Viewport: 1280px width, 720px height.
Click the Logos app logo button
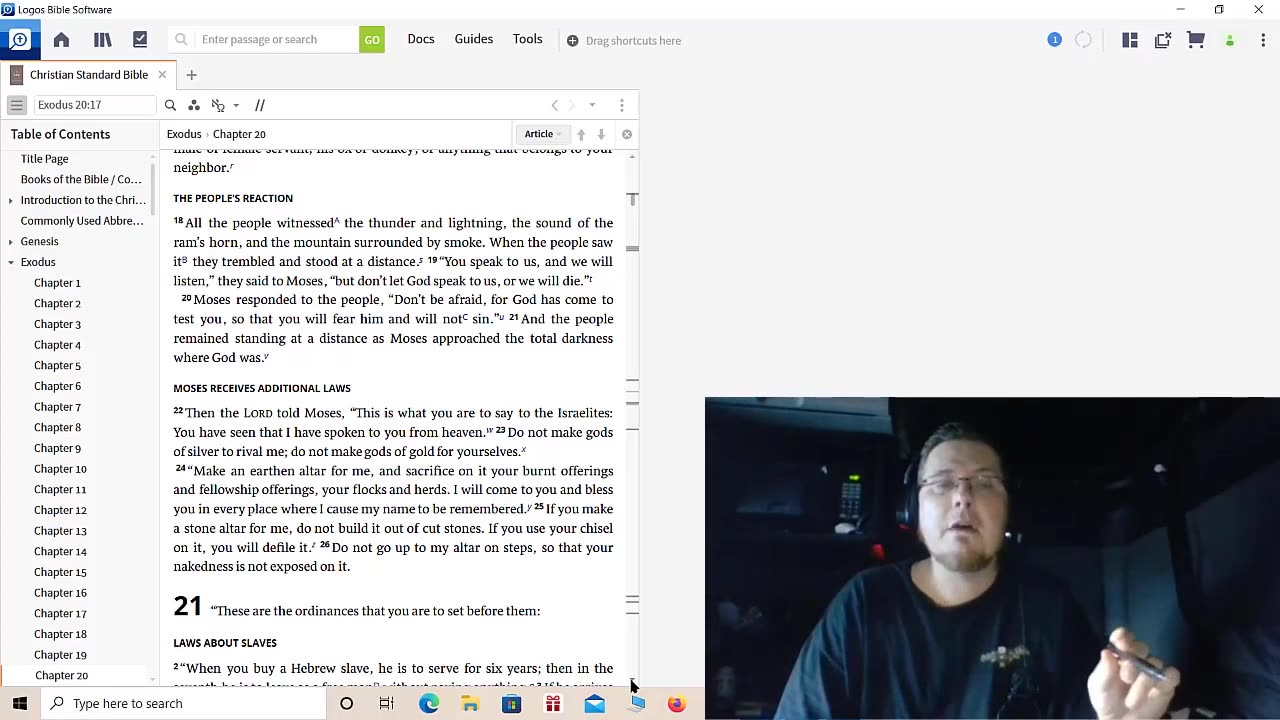19,40
